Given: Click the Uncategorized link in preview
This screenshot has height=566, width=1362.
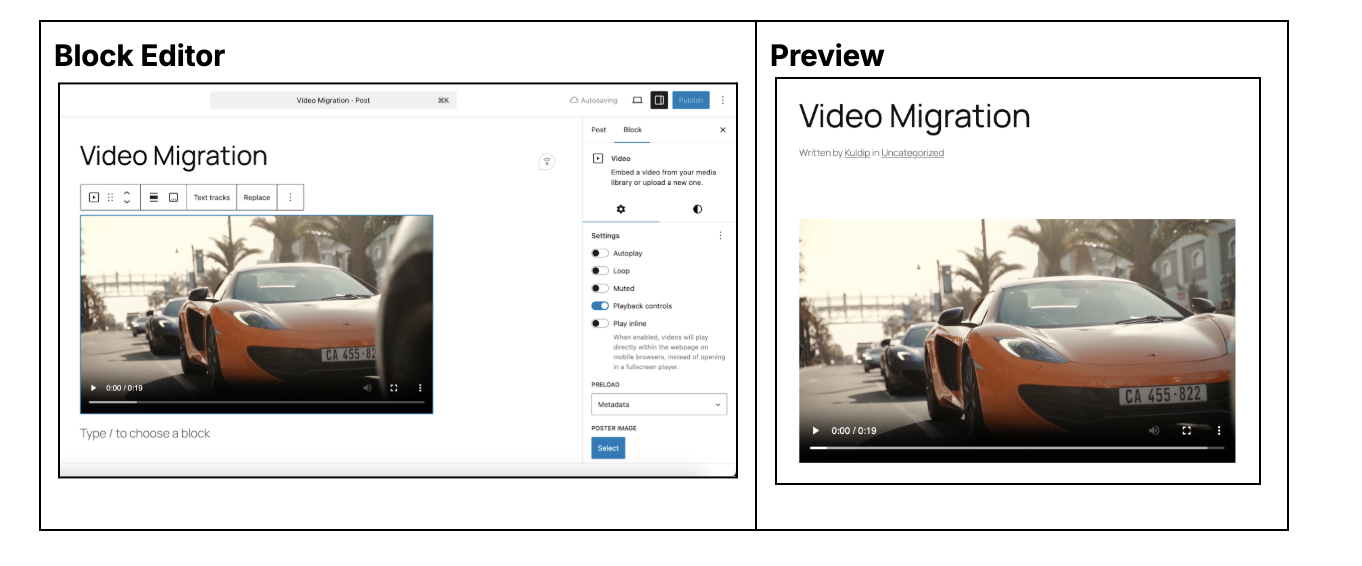Looking at the screenshot, I should point(912,153).
